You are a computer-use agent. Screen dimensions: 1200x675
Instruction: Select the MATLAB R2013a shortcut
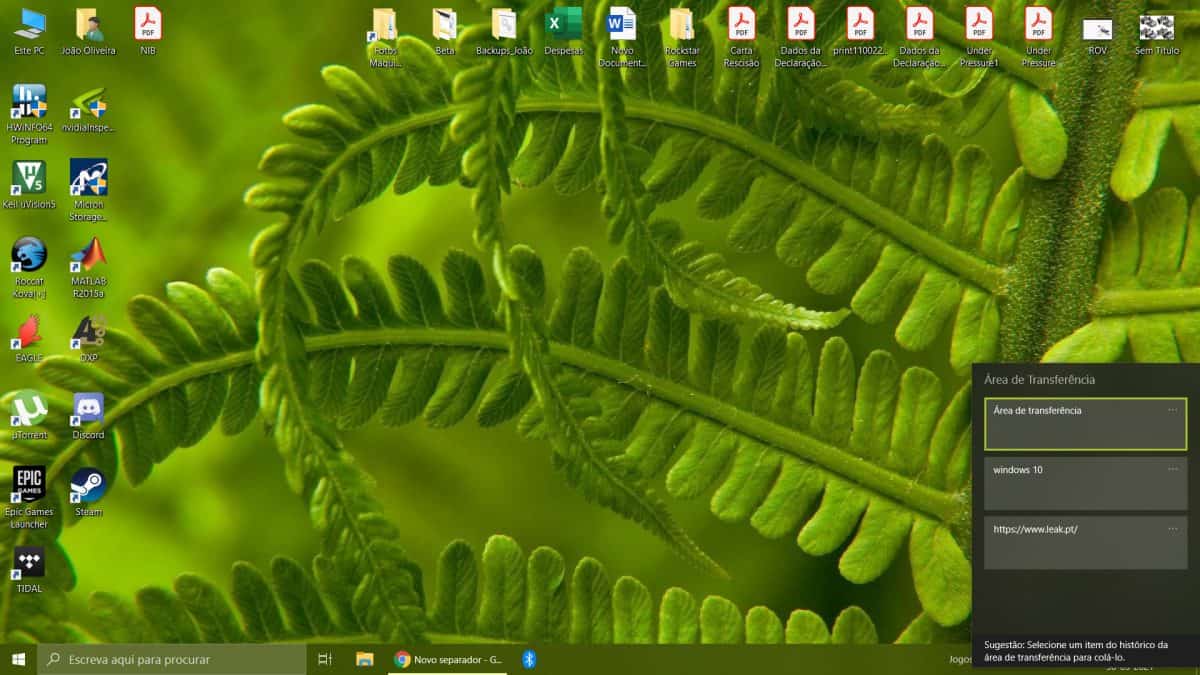tap(88, 256)
